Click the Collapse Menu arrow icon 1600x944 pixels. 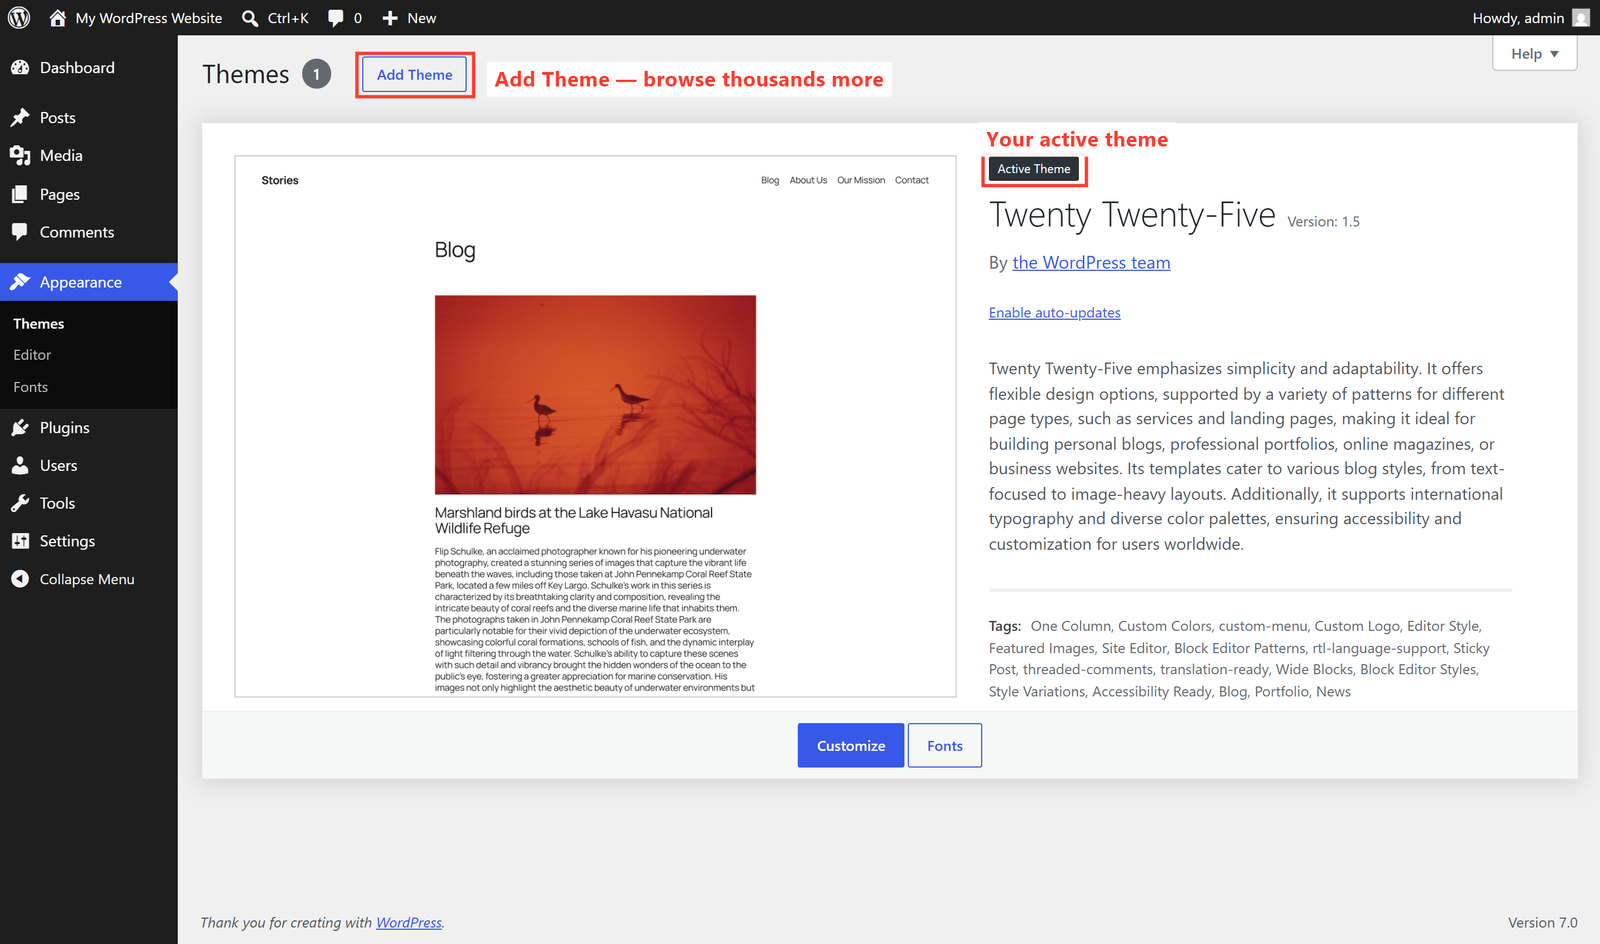20,579
